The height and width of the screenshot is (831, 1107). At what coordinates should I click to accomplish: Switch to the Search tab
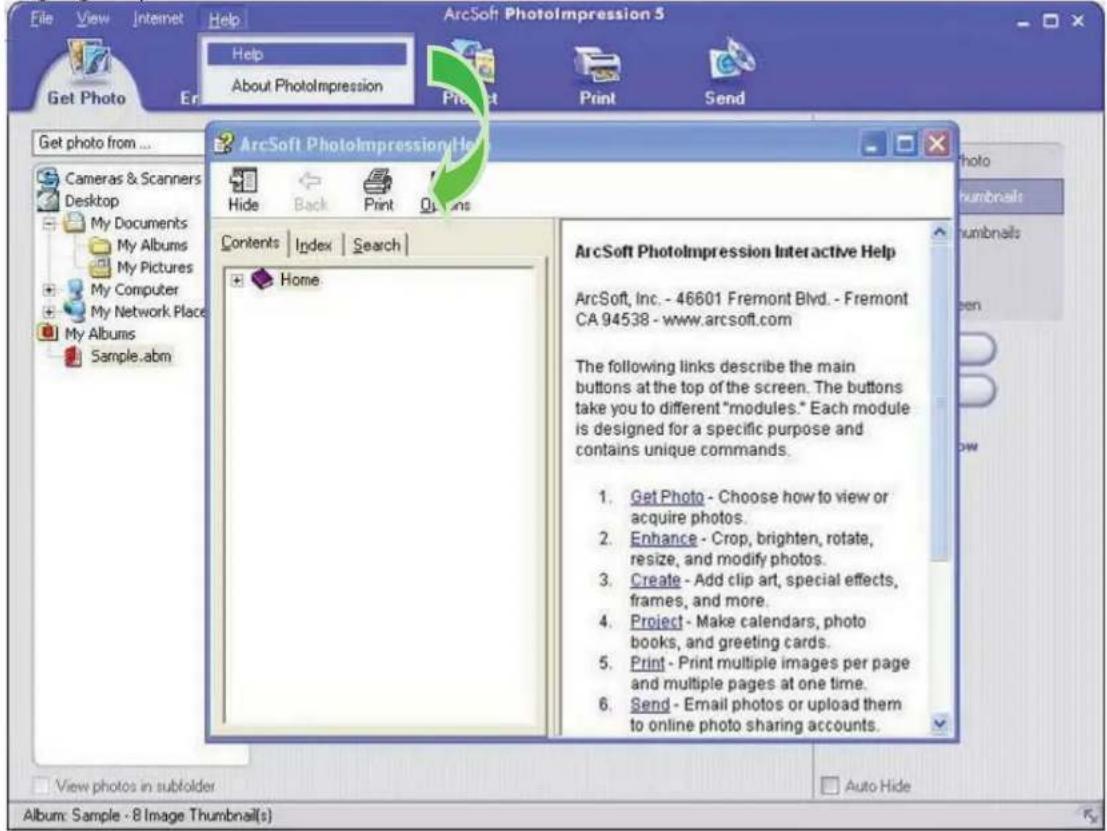[x=377, y=245]
